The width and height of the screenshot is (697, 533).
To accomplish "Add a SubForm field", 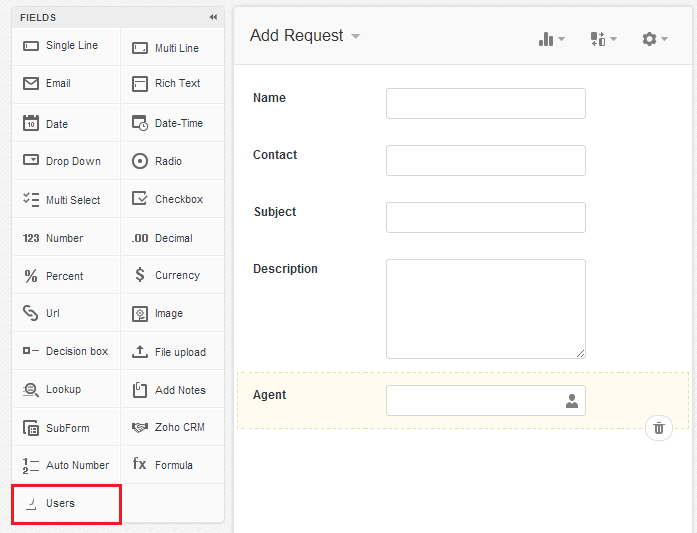I will pos(66,428).
